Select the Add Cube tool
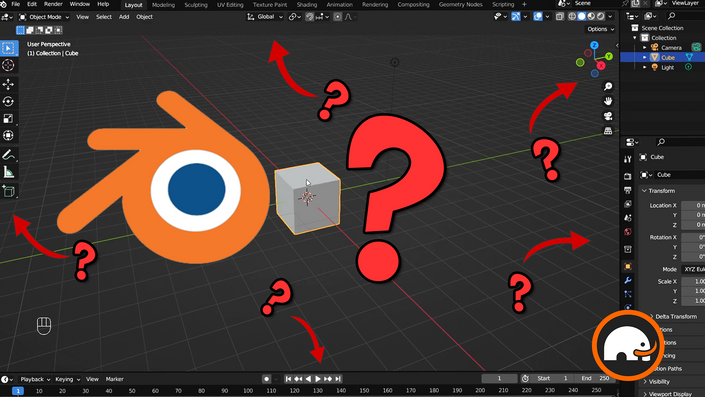705x397 pixels. coord(8,191)
